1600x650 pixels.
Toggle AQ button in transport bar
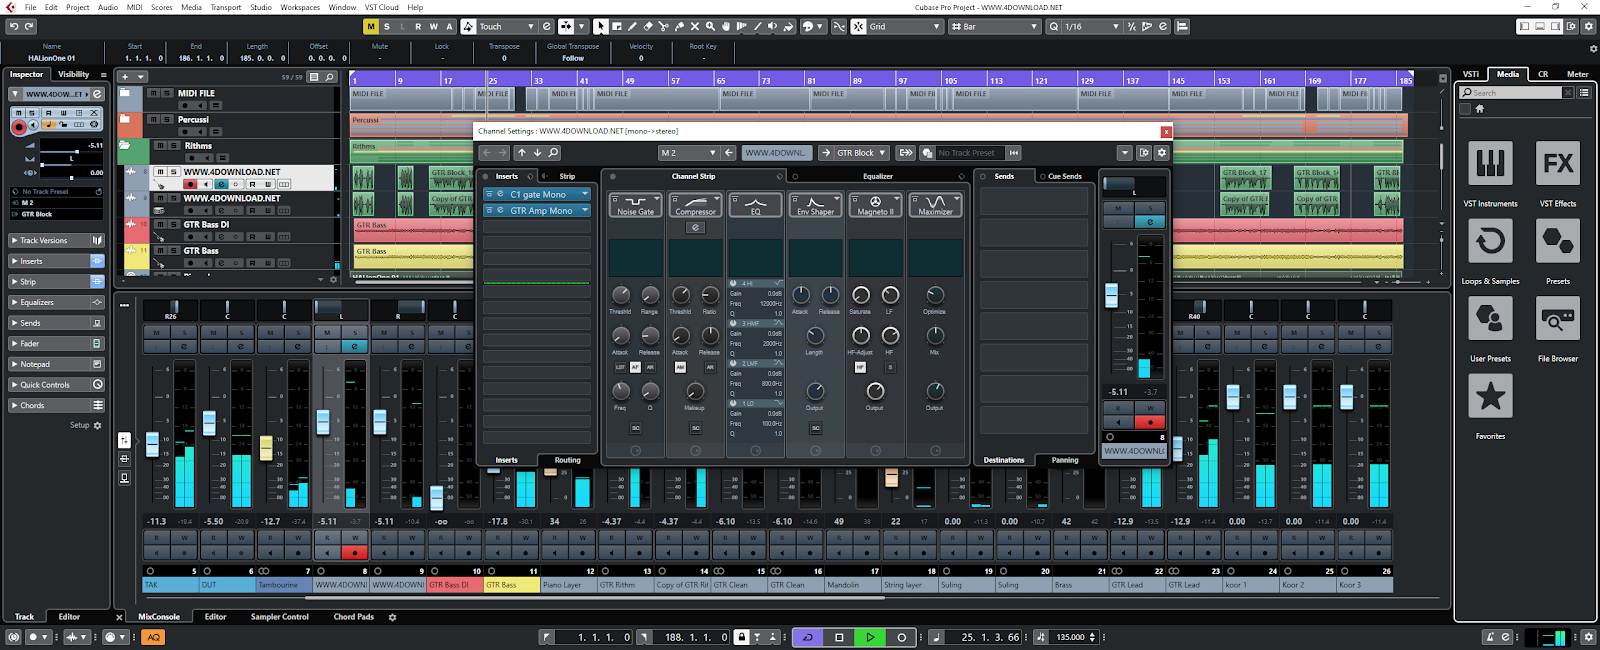[x=153, y=637]
